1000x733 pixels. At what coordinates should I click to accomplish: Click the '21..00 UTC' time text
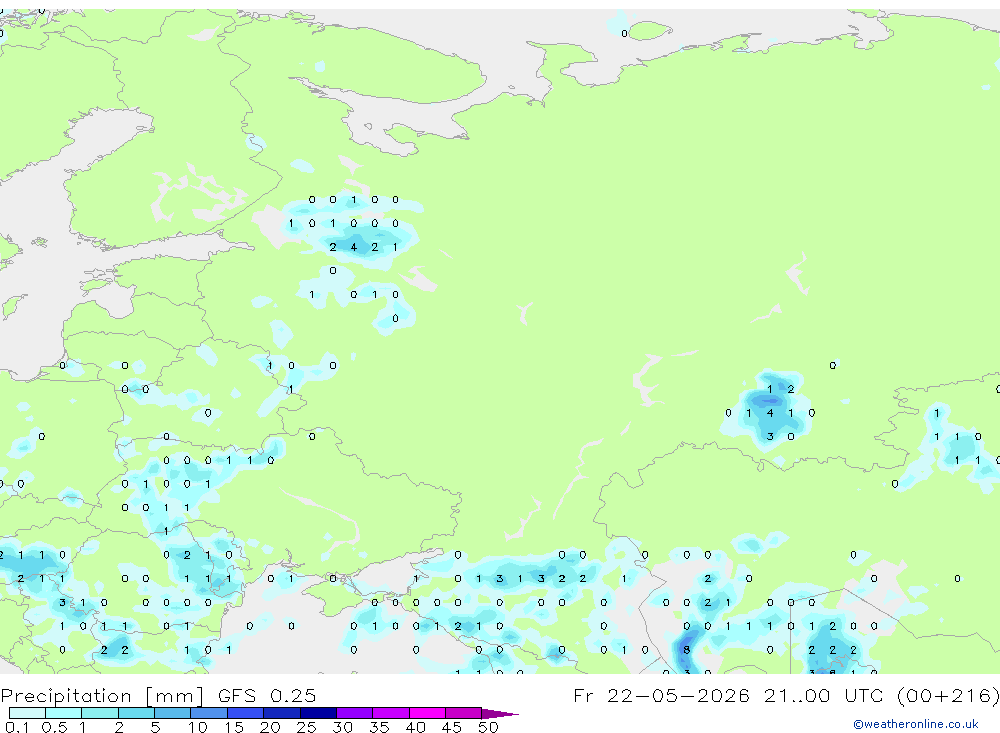click(x=826, y=695)
